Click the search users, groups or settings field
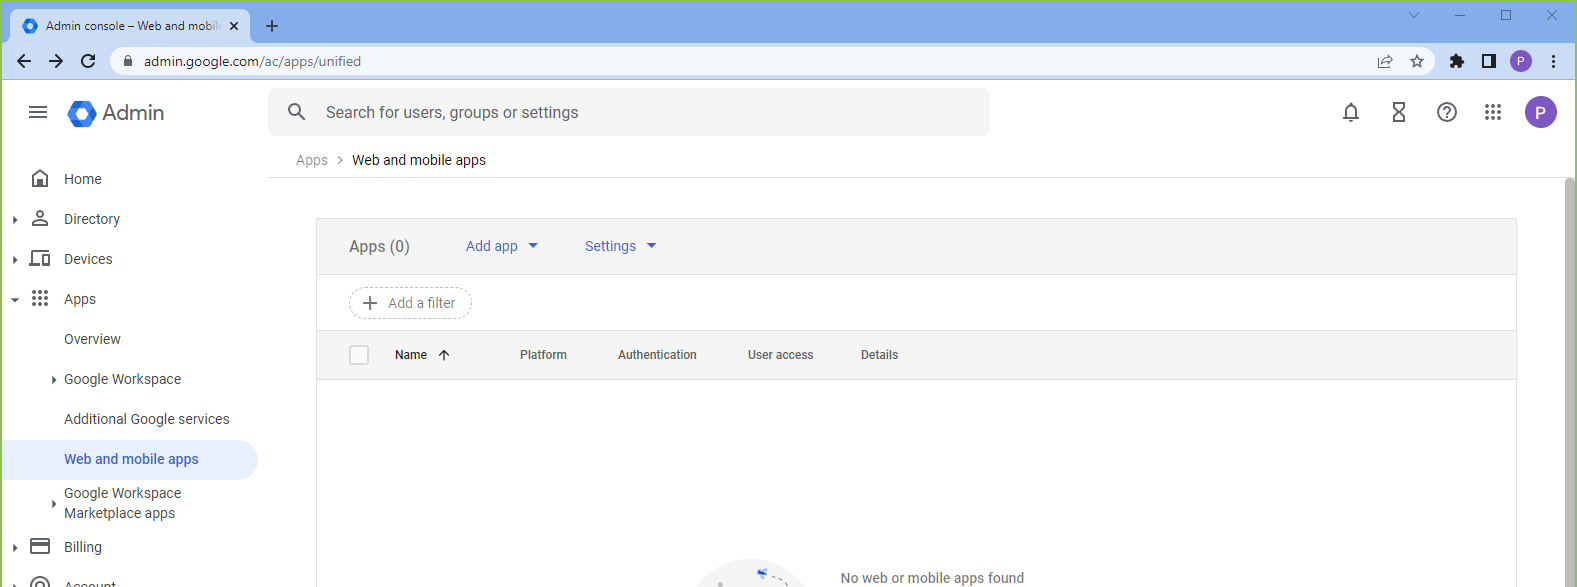The width and height of the screenshot is (1577, 587). 640,112
